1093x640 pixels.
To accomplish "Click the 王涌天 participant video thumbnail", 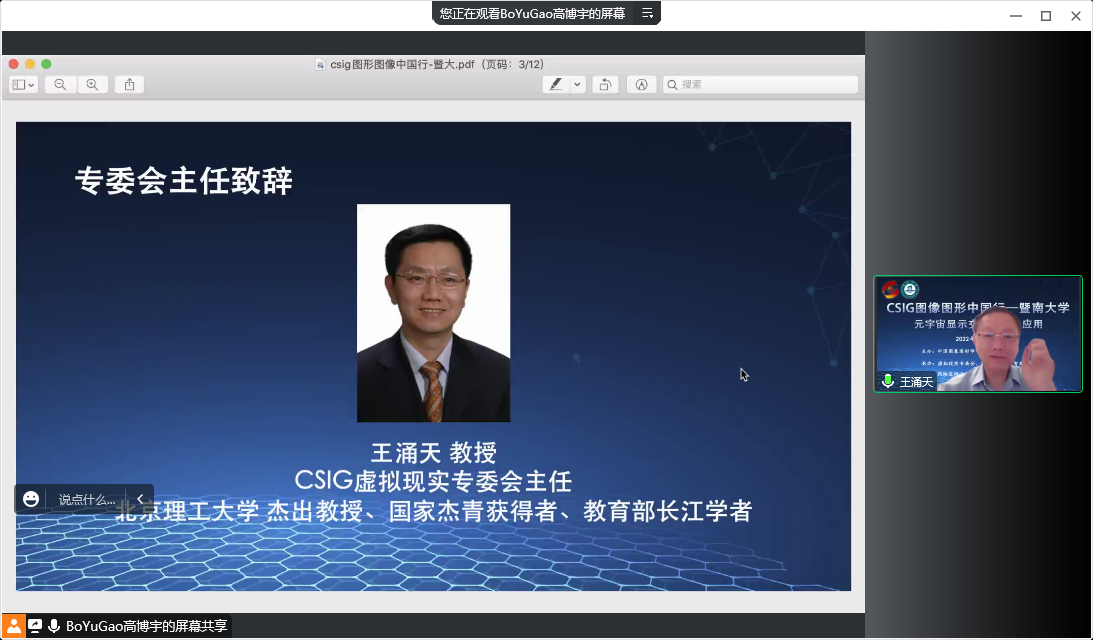I will [977, 334].
